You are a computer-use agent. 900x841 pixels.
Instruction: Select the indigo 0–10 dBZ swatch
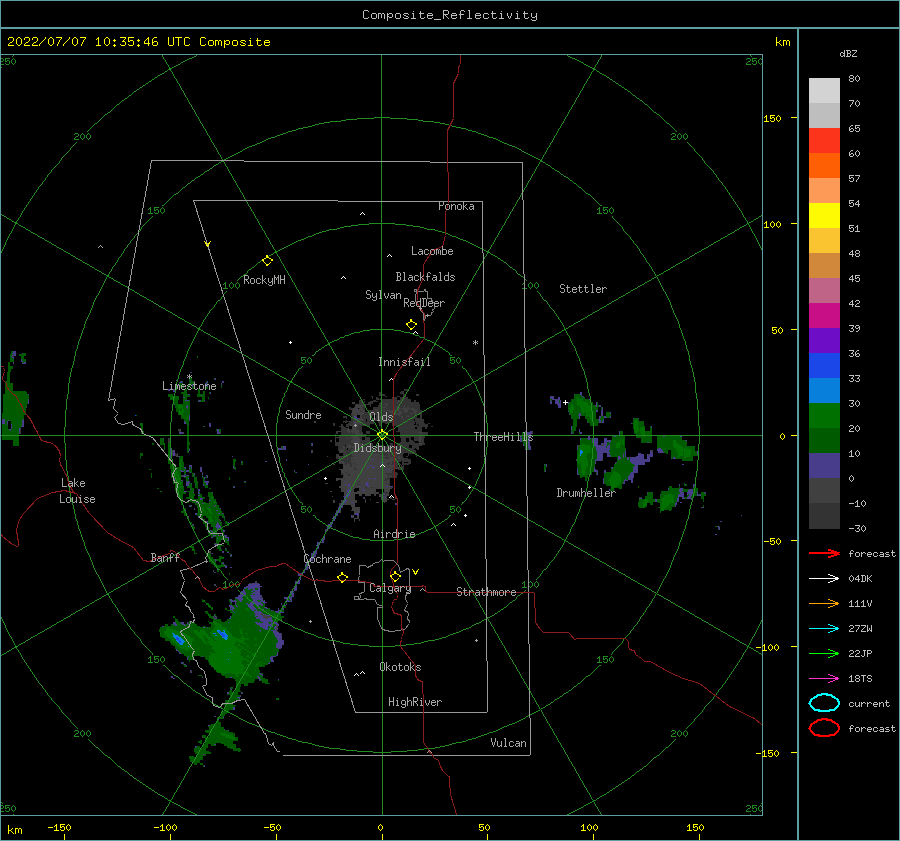[x=824, y=465]
